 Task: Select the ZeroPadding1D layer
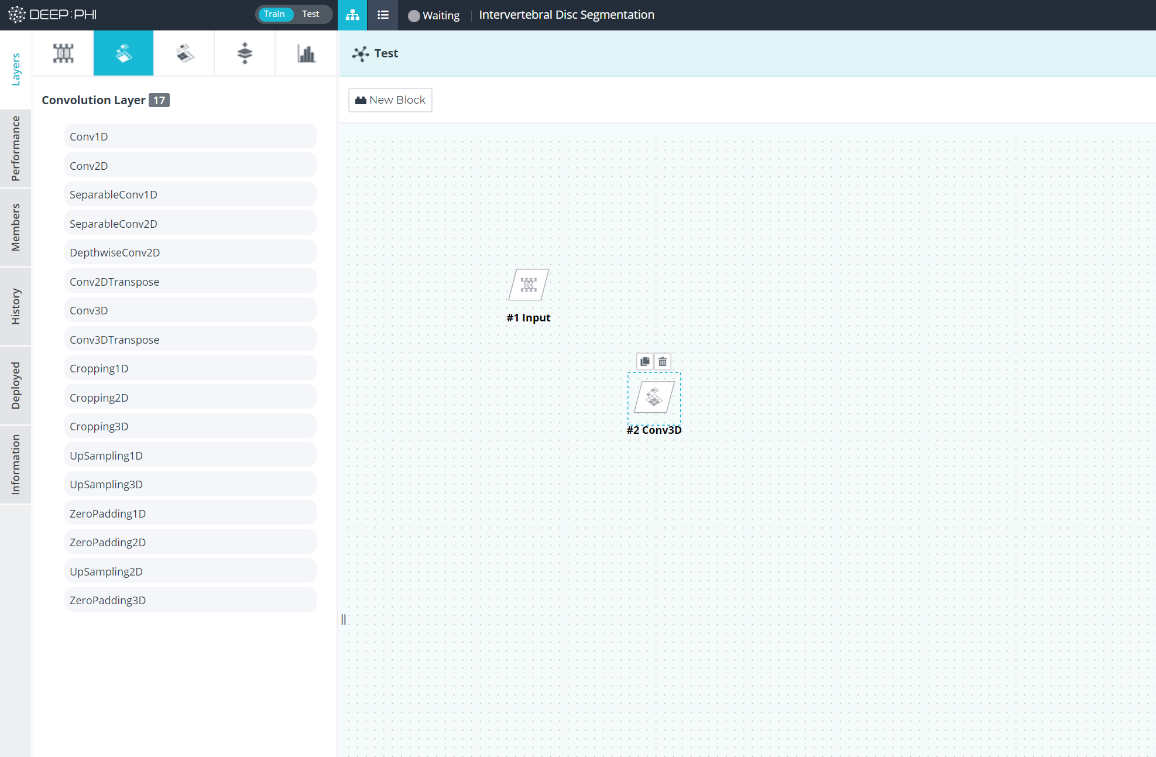click(x=190, y=513)
